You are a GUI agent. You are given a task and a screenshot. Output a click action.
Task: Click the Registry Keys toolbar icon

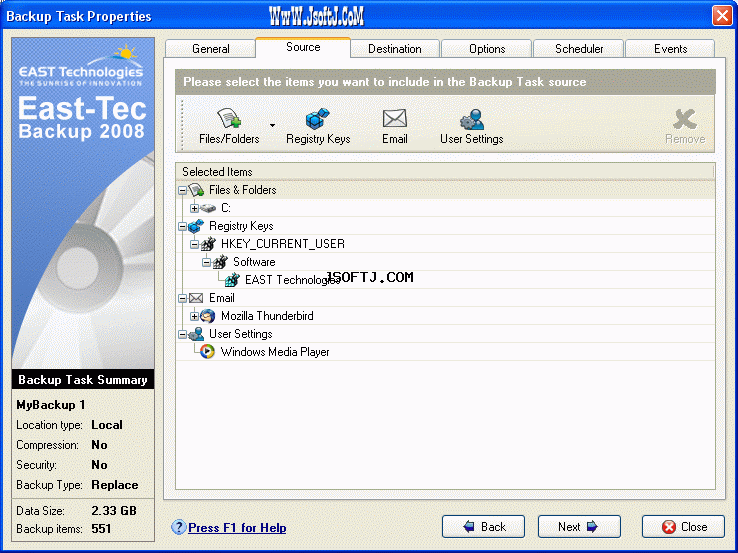[318, 119]
